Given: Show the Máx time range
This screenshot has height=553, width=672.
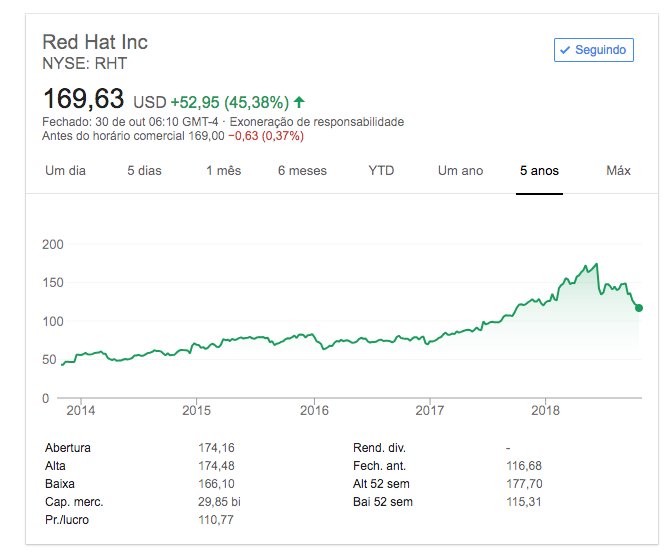Looking at the screenshot, I should 618,171.
